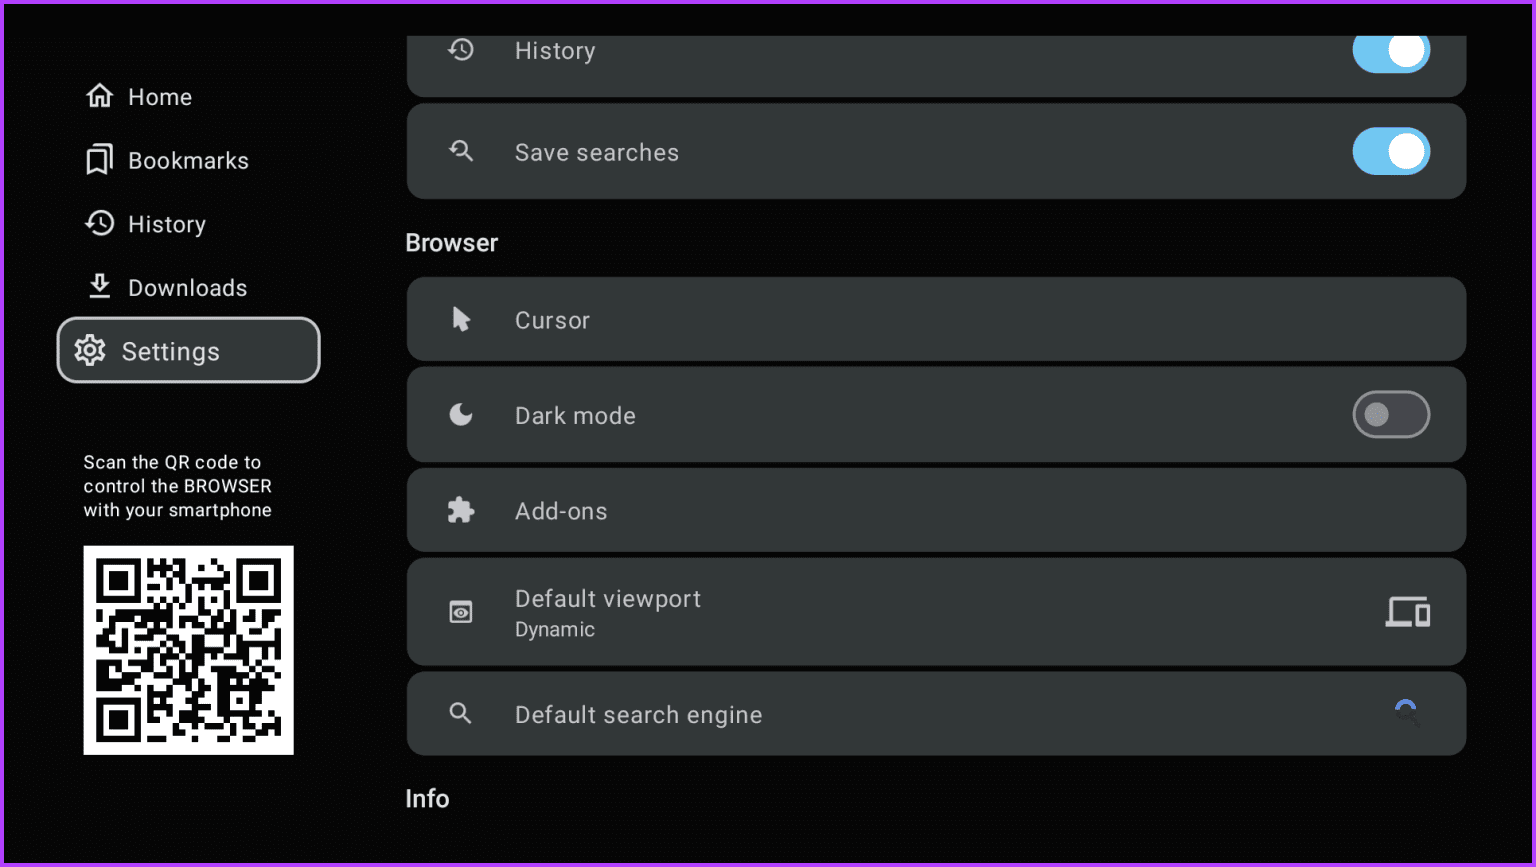Click the Home house icon
The image size is (1536, 867).
(100, 96)
